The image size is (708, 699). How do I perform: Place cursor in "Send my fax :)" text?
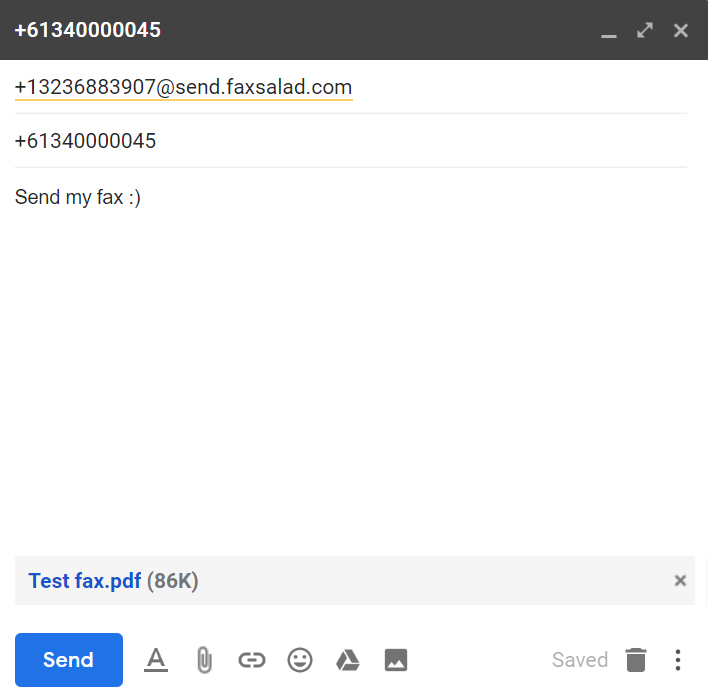78,197
